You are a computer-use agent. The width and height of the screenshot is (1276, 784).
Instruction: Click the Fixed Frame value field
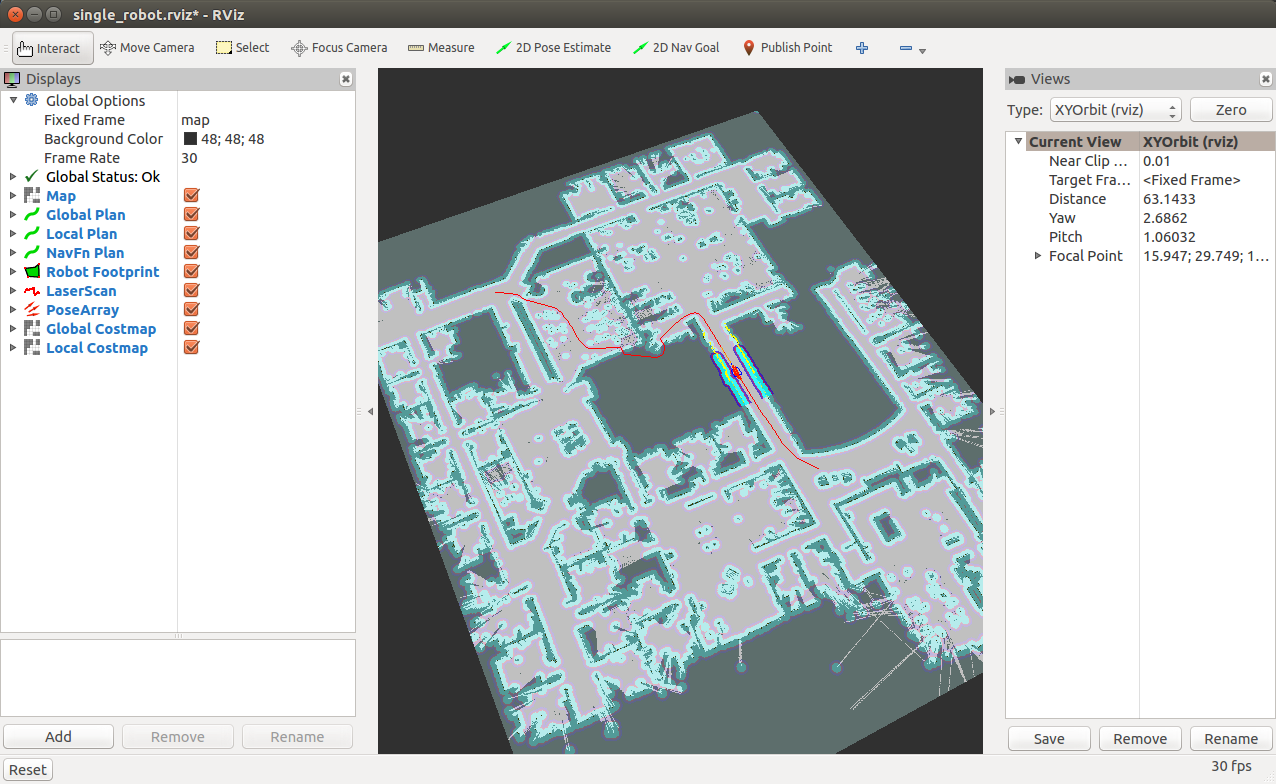(x=265, y=120)
